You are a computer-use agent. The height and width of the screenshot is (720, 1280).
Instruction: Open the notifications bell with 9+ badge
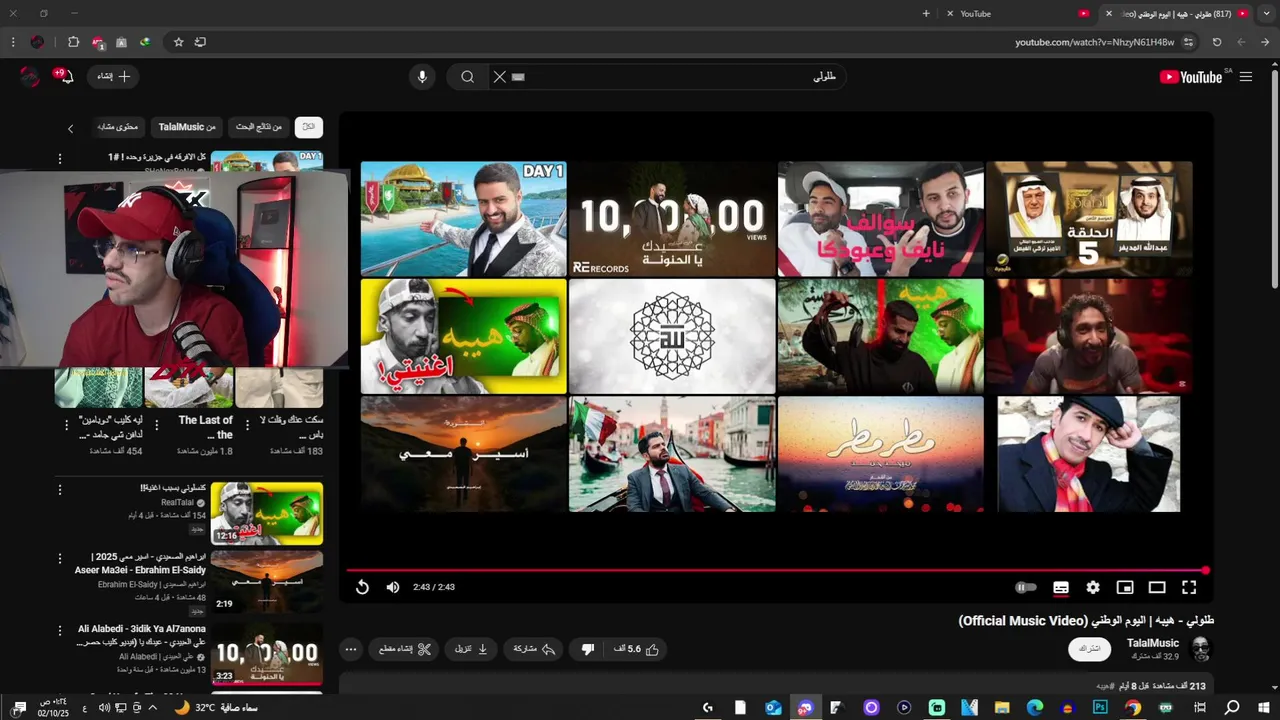point(65,76)
